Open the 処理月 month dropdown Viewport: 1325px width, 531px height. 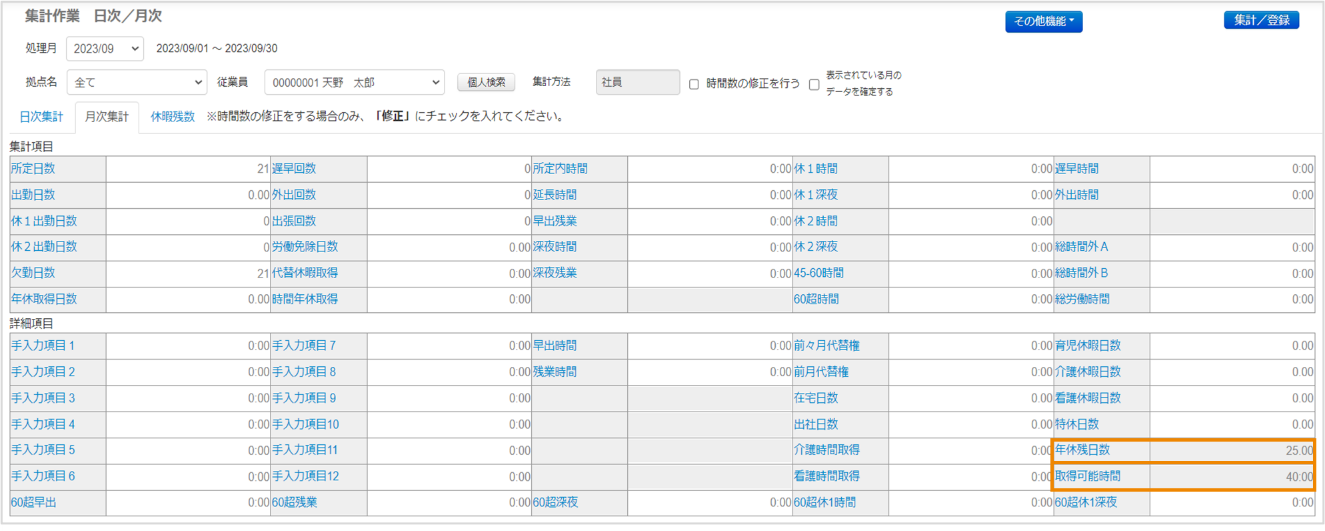pyautogui.click(x=105, y=48)
